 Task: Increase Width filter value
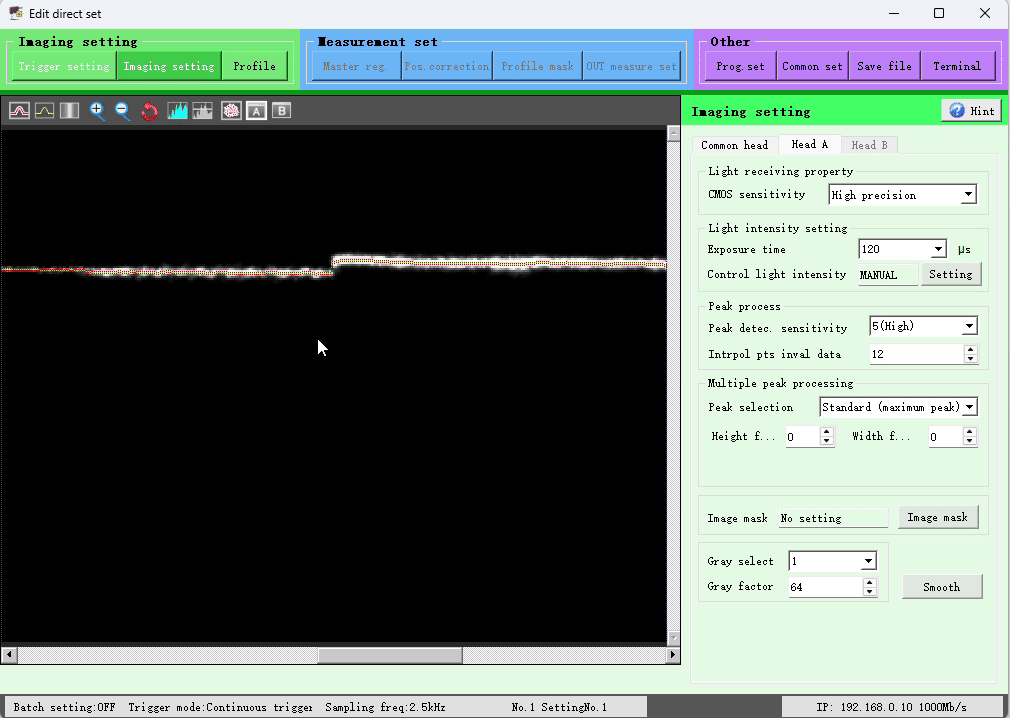pos(970,432)
